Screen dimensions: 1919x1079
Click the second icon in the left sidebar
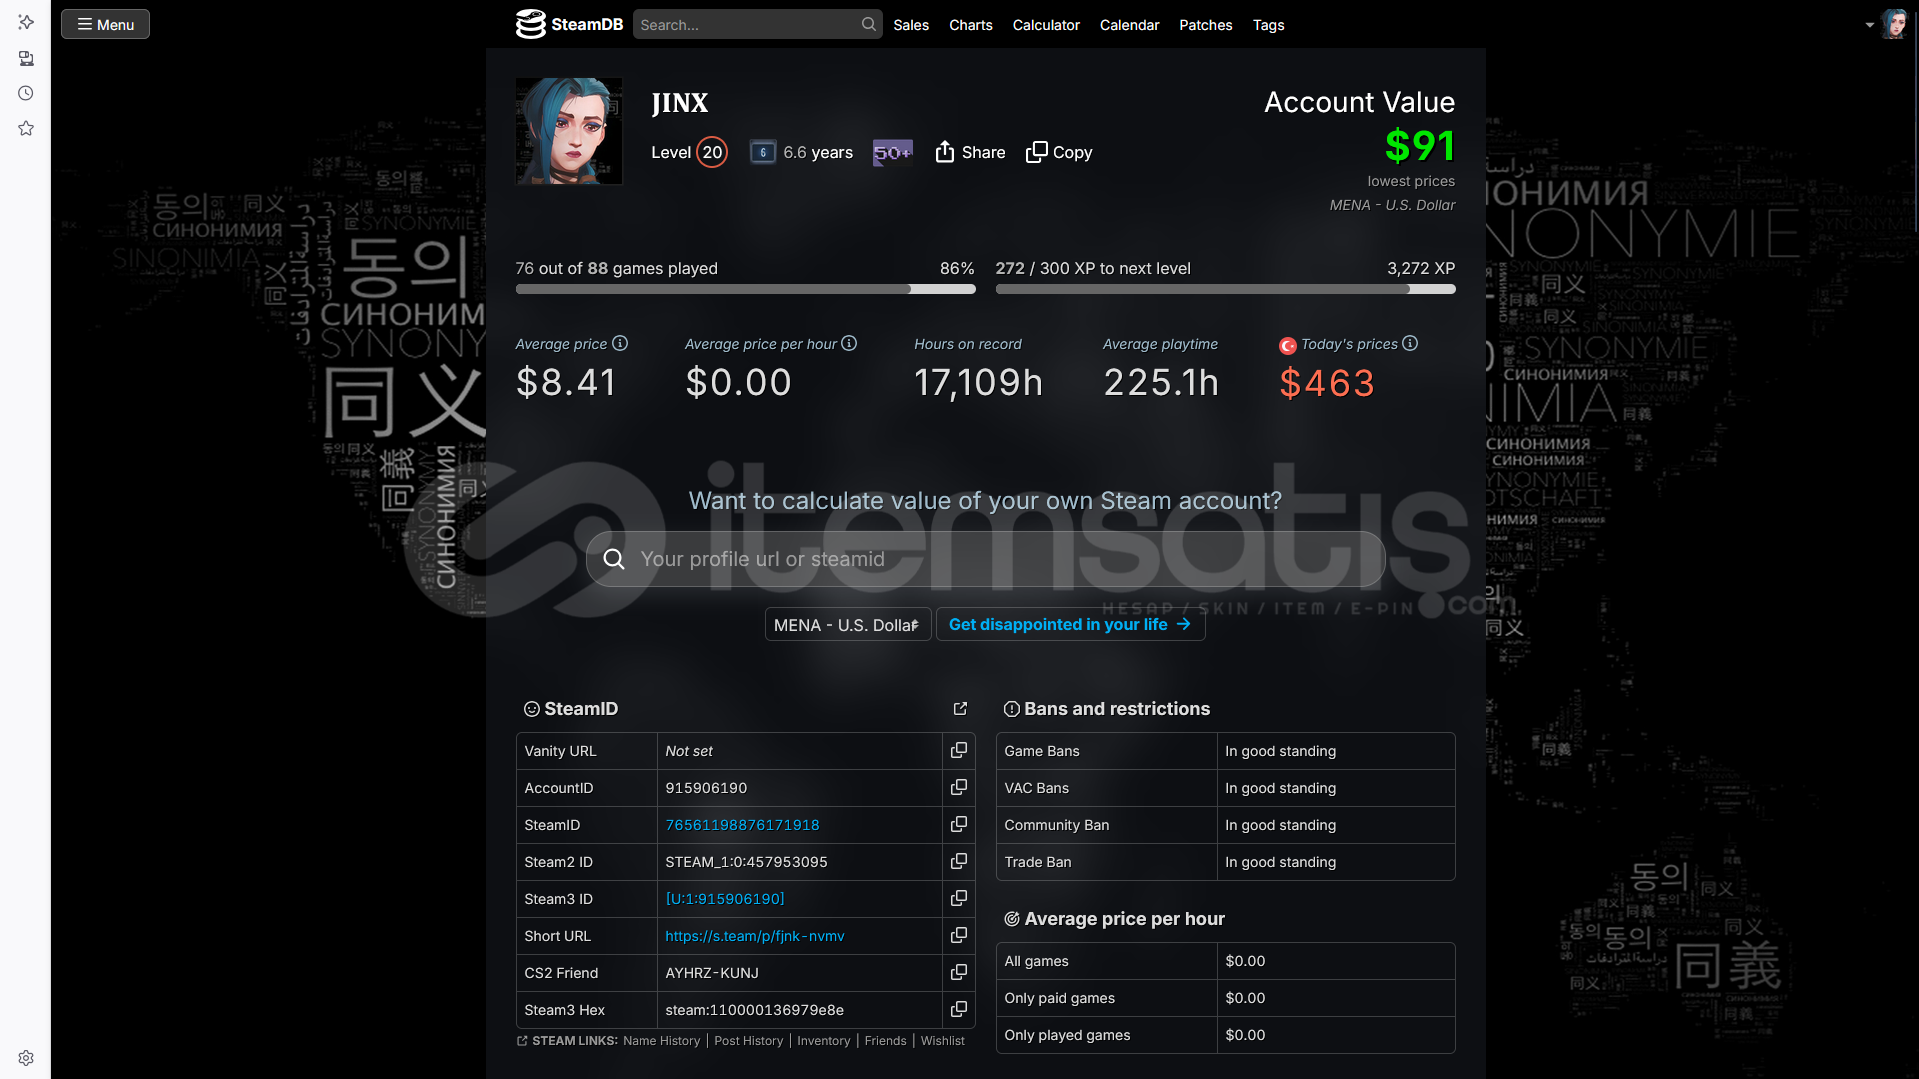pos(26,58)
